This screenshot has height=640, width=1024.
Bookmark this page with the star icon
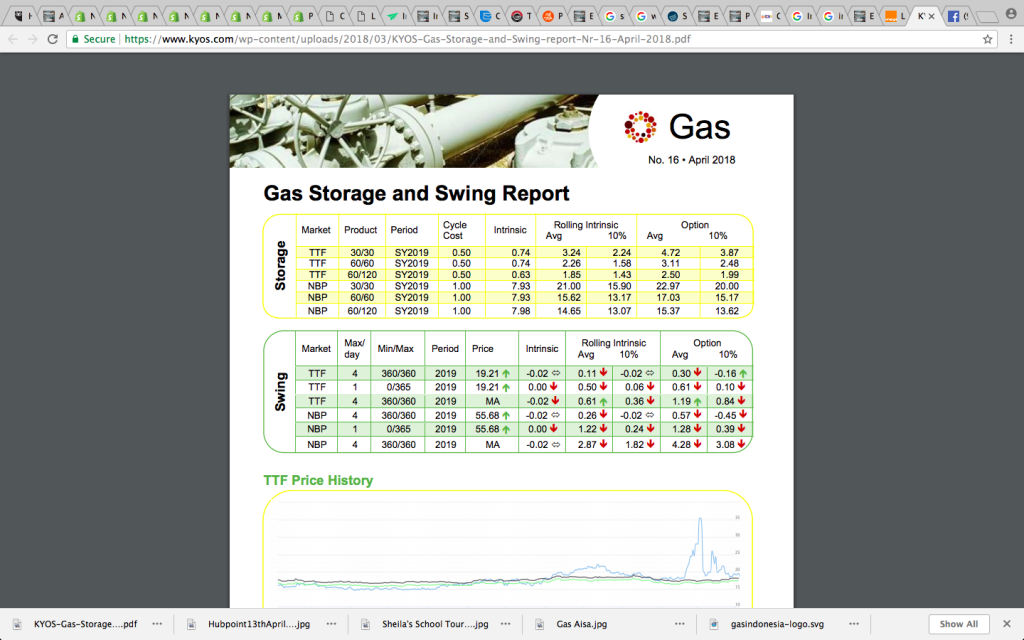click(987, 39)
